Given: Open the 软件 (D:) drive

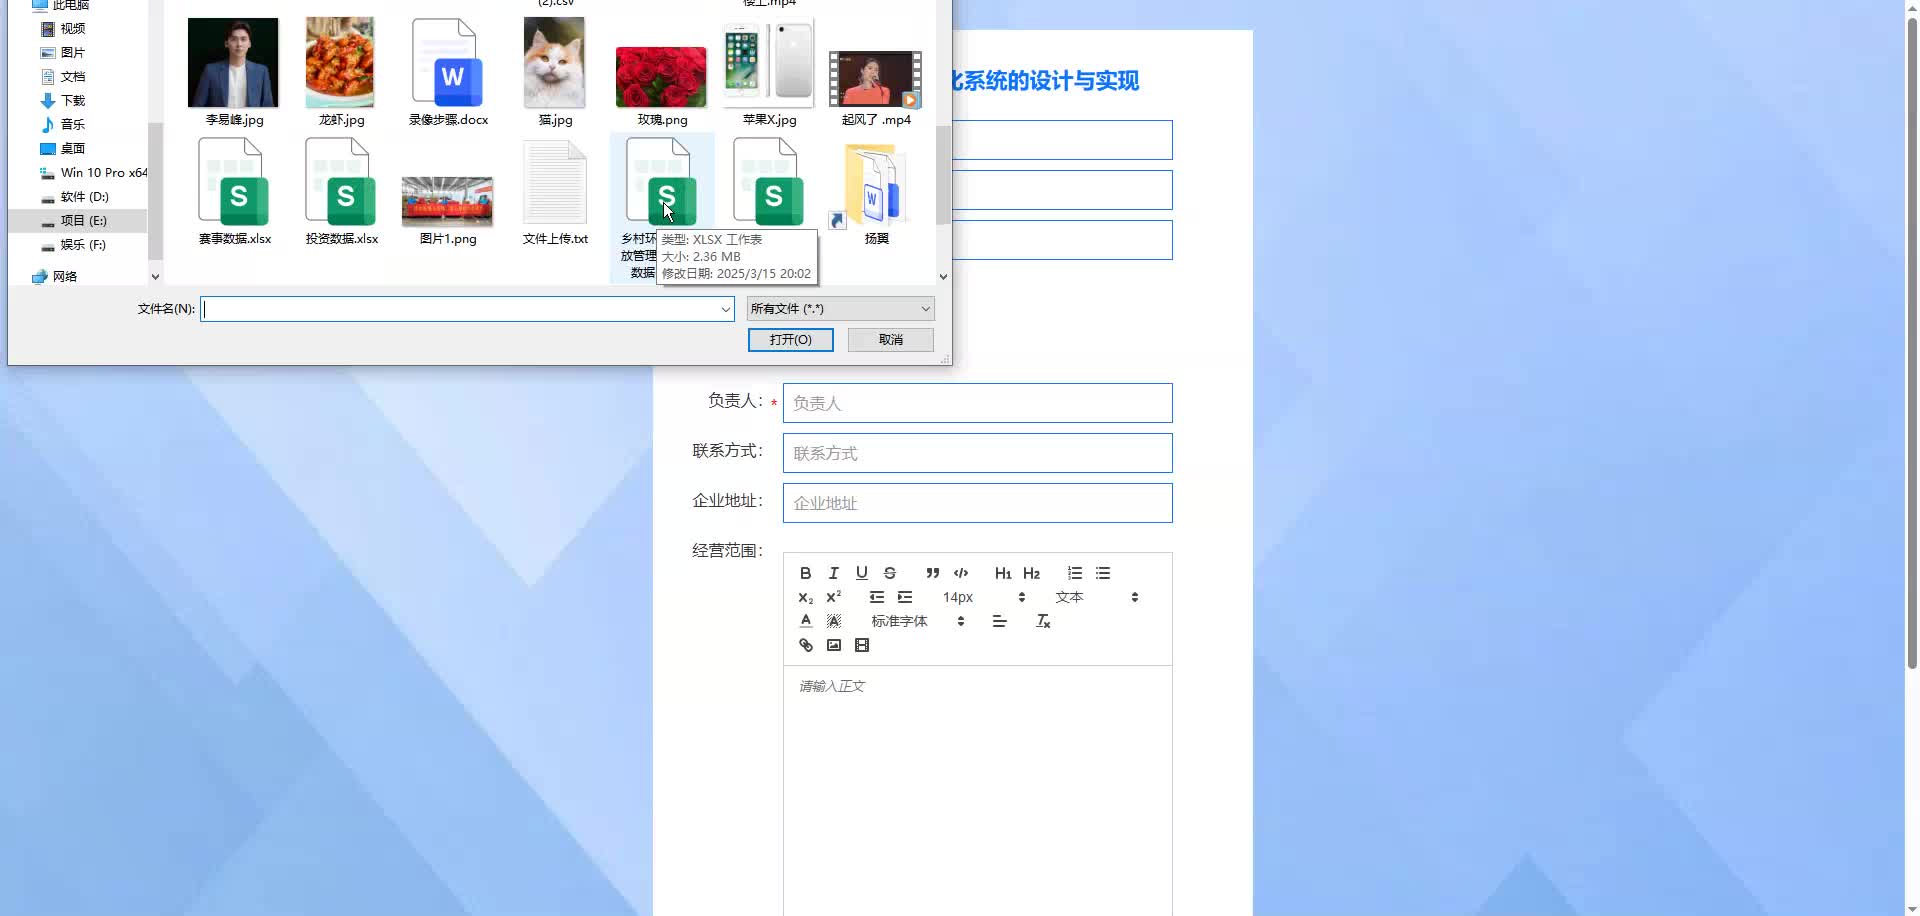Looking at the screenshot, I should (84, 197).
